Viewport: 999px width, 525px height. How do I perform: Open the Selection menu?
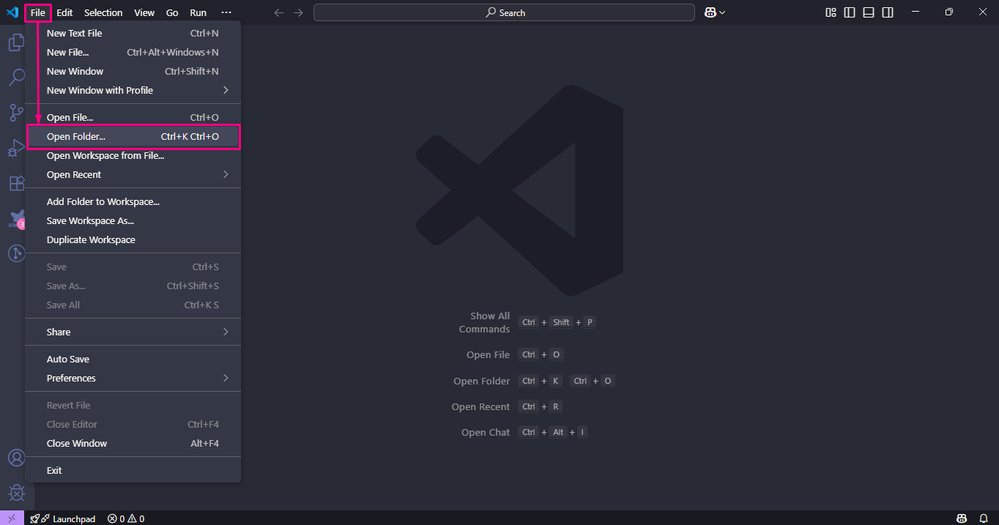point(103,13)
